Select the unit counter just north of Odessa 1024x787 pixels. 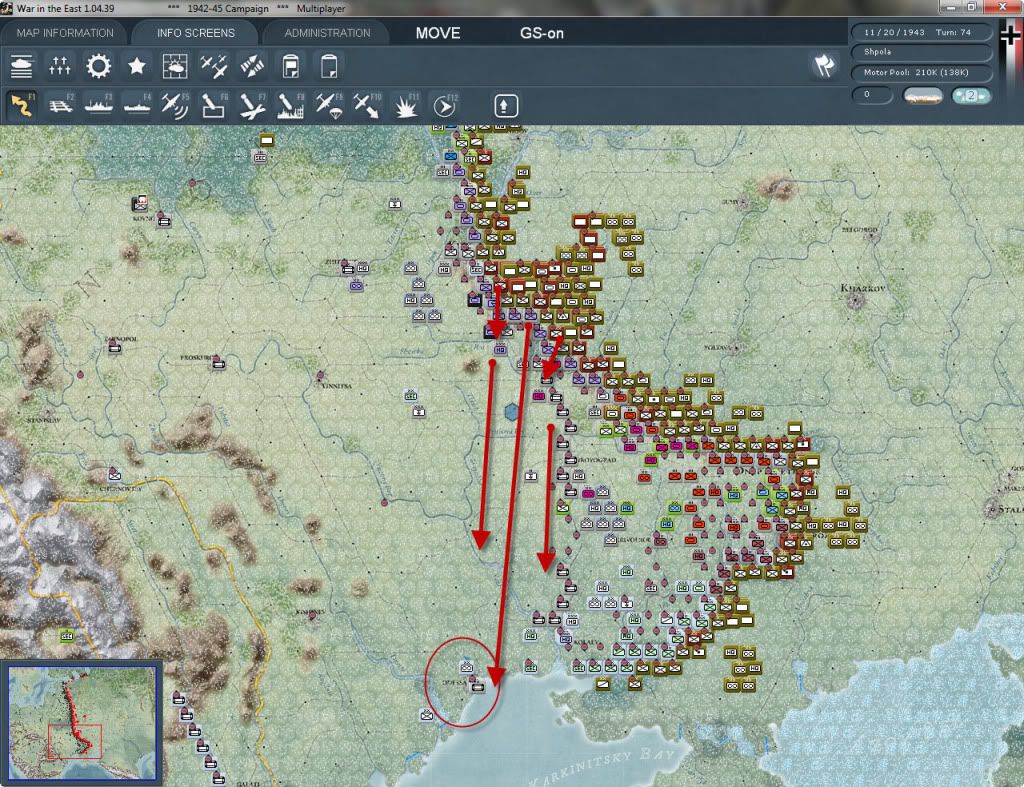(467, 667)
